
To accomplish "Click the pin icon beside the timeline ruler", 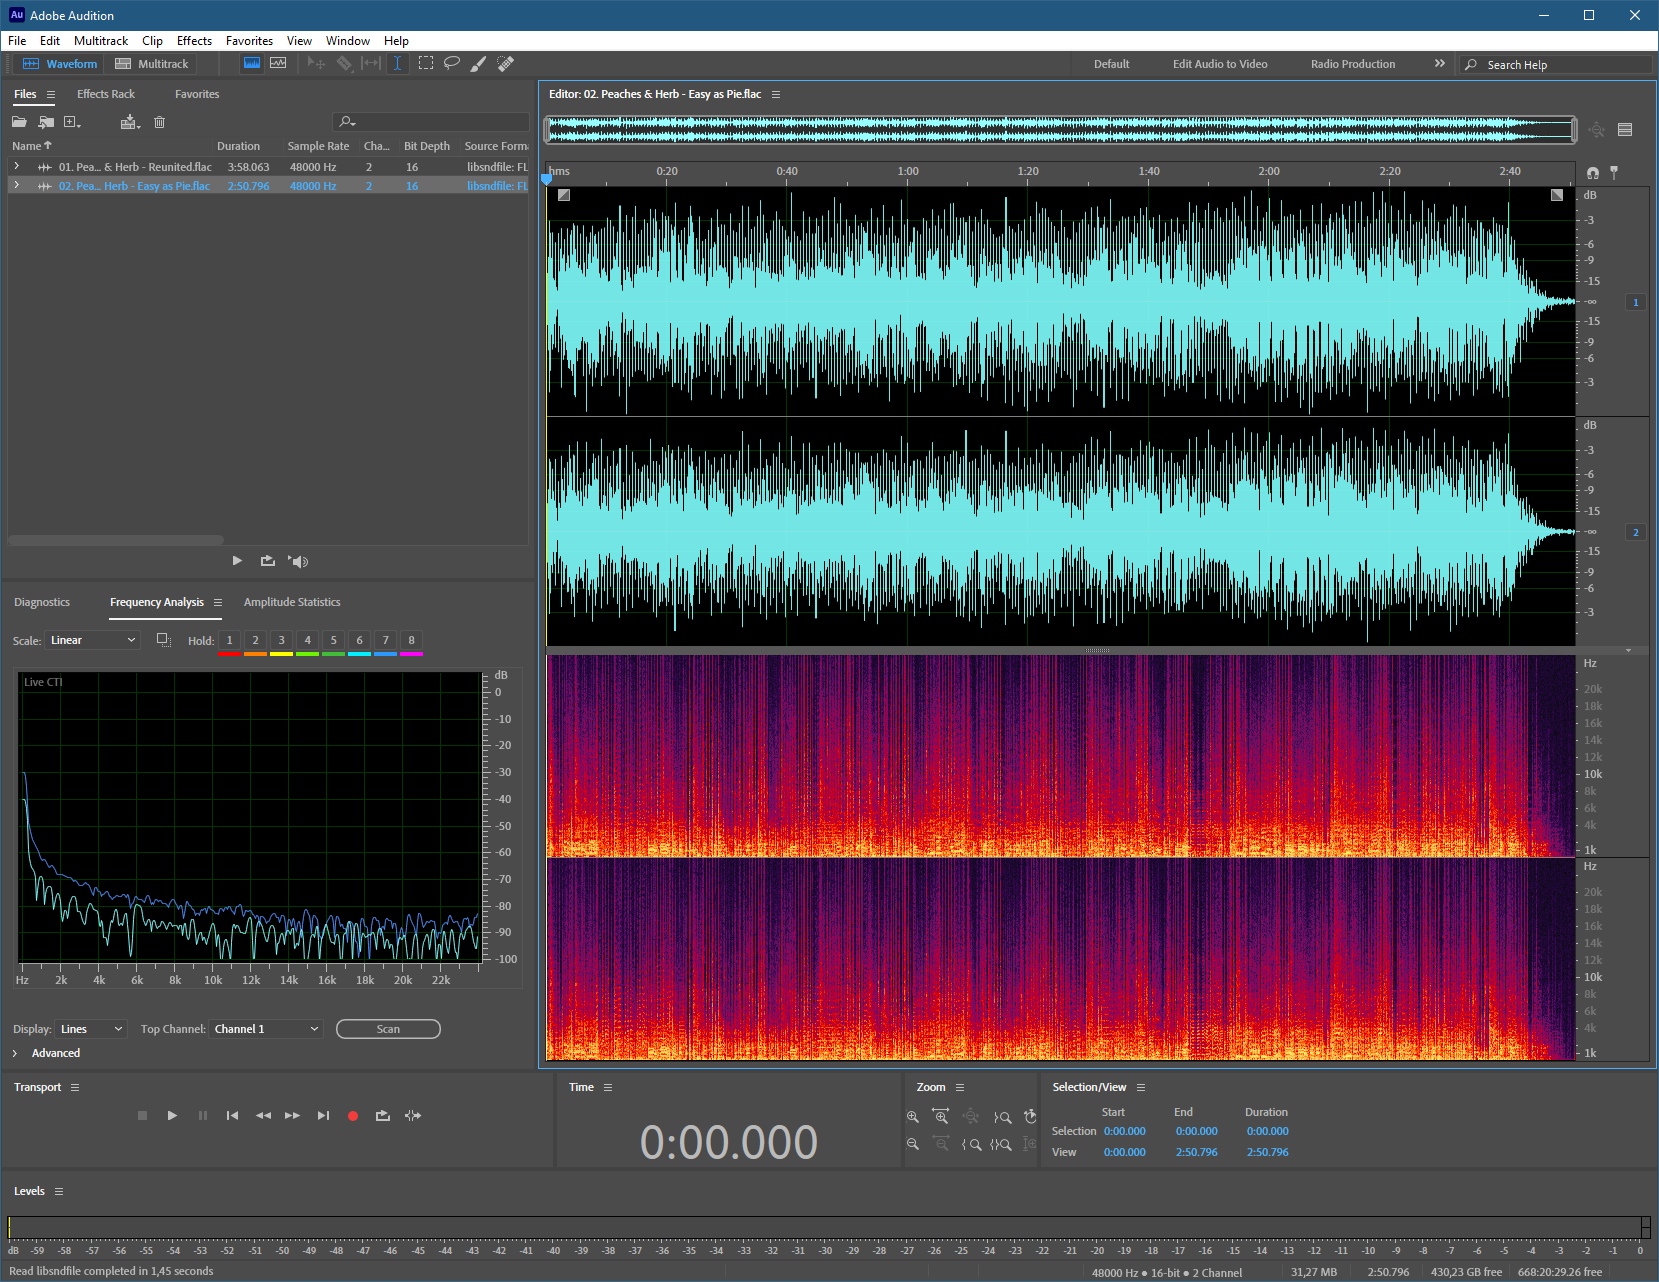I will pos(1614,172).
